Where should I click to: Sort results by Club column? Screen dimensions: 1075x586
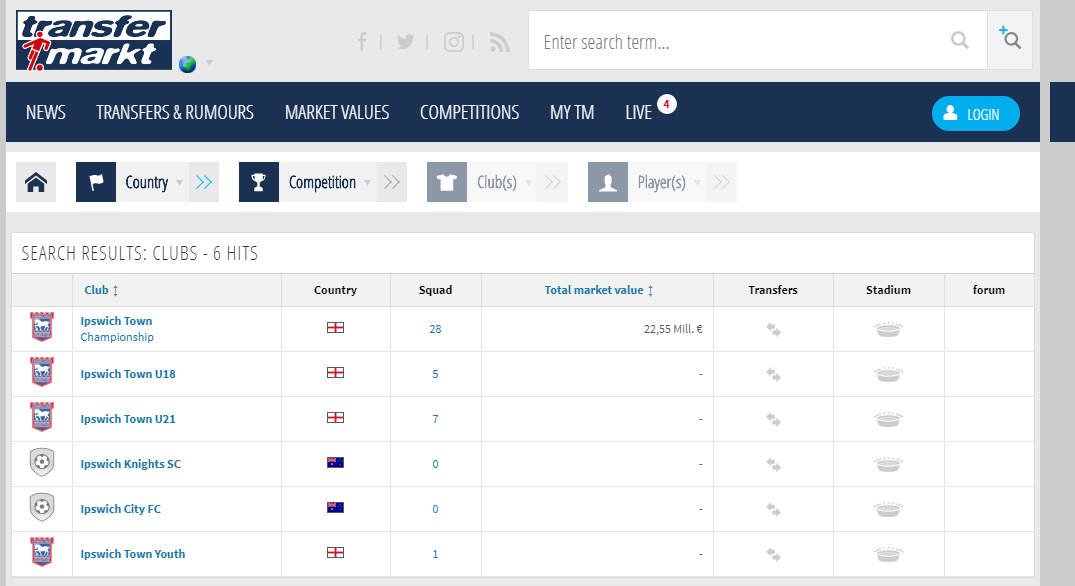(x=101, y=290)
